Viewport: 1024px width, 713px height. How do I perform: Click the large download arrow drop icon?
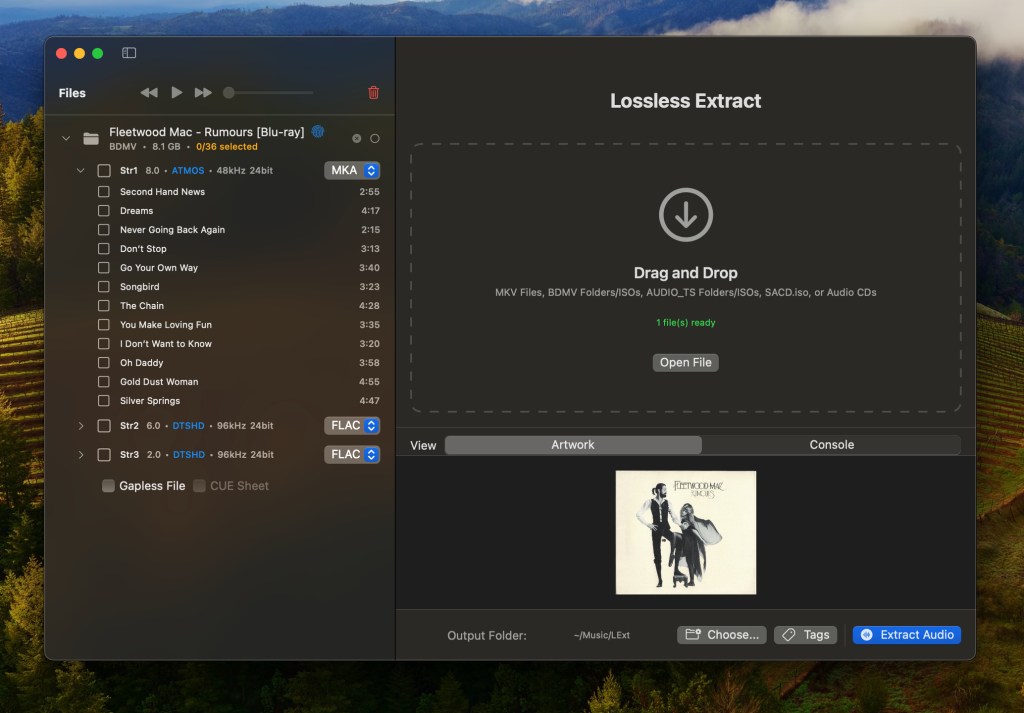pyautogui.click(x=686, y=214)
